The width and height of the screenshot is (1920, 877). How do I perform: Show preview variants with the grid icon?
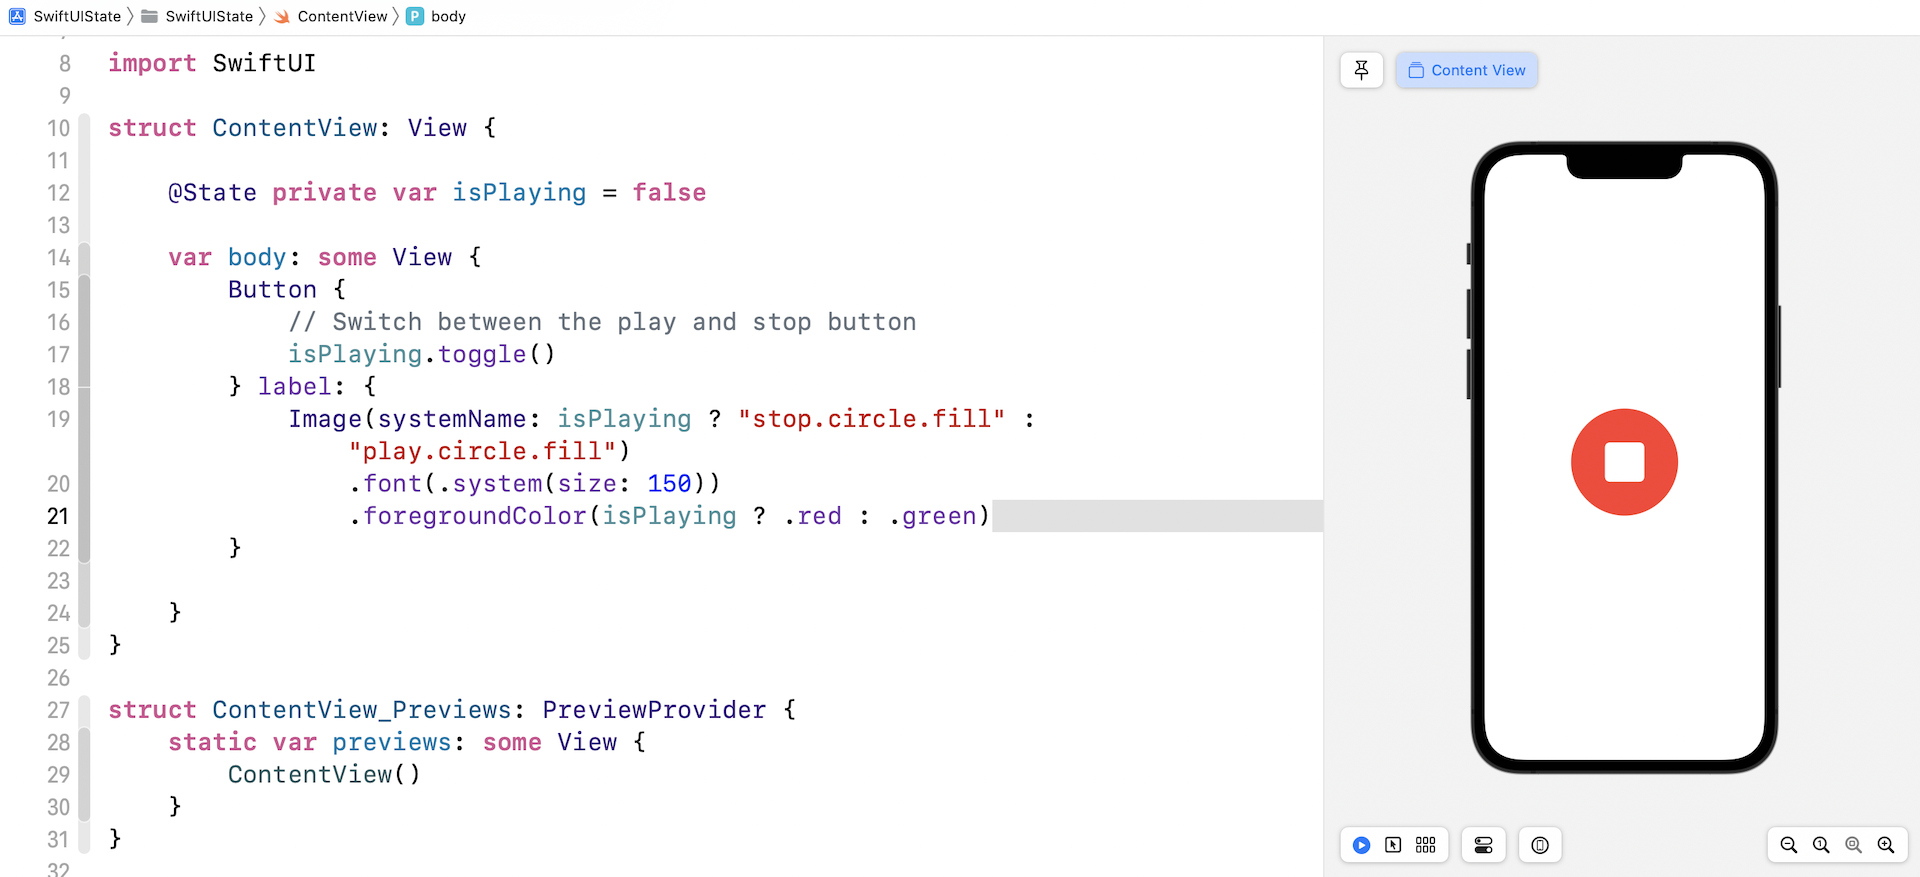coord(1426,845)
